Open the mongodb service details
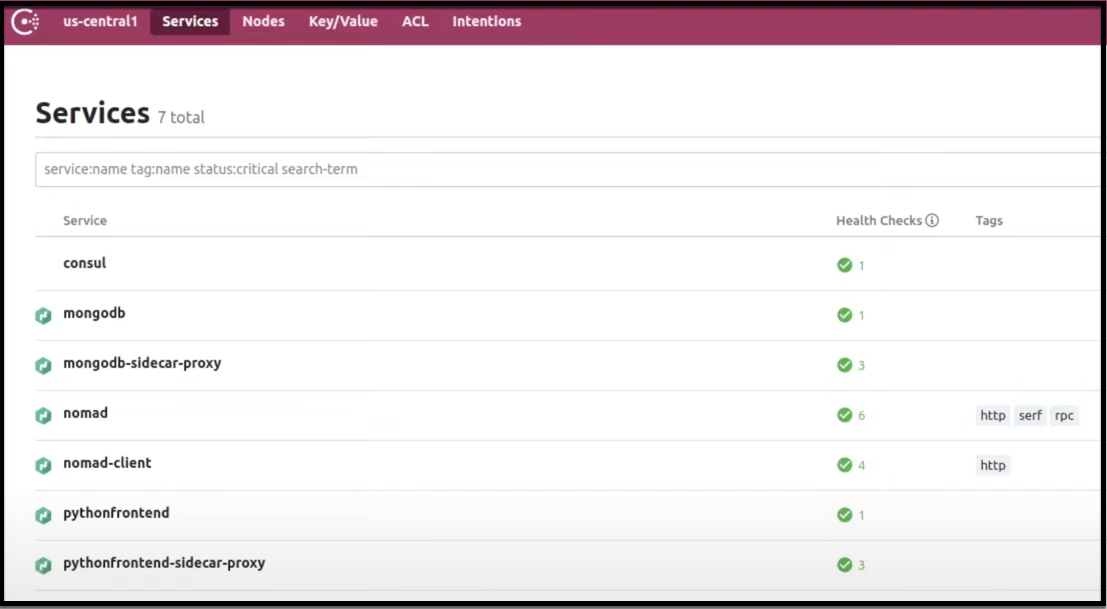1107x609 pixels. click(94, 313)
